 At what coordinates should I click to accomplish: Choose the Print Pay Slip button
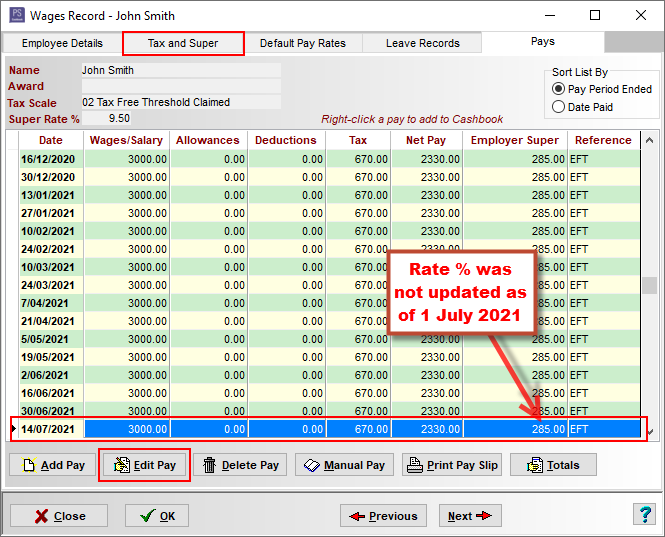point(452,465)
